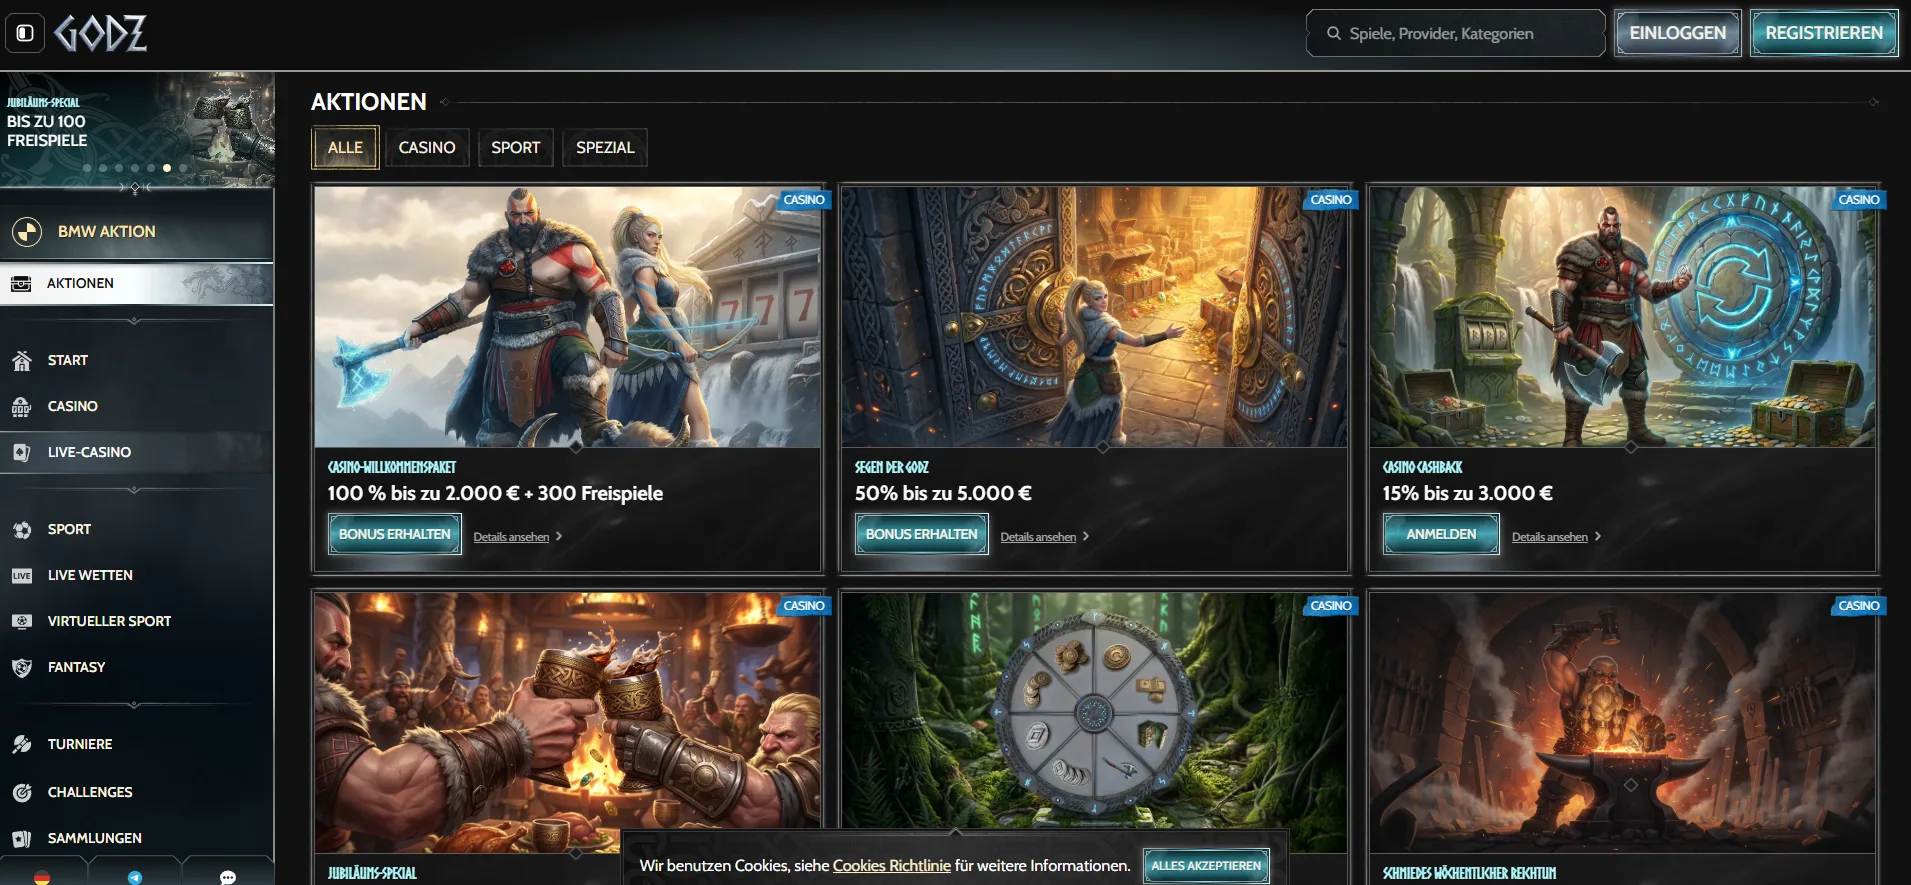The height and width of the screenshot is (885, 1911).
Task: Click the '100 % bis zu 2.000 € + 300 Freispiele' text
Action: coord(495,493)
